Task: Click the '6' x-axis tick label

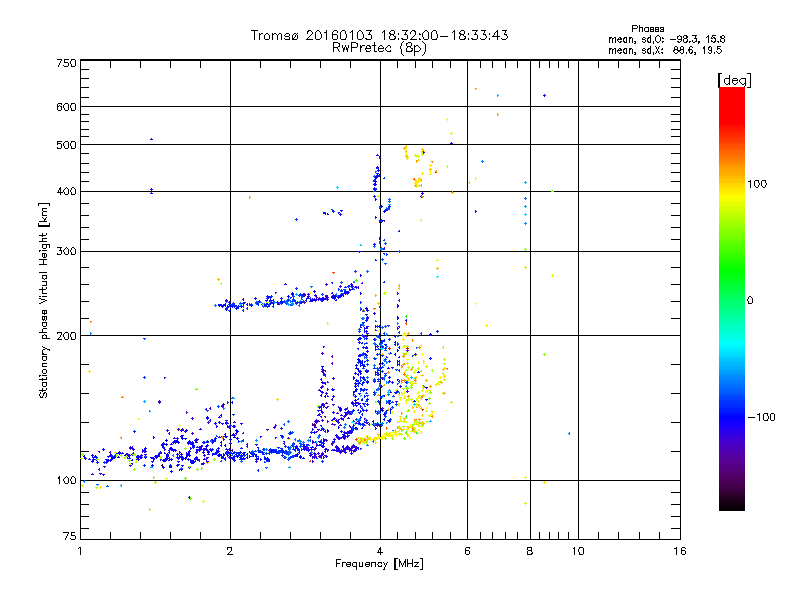Action: [467, 551]
